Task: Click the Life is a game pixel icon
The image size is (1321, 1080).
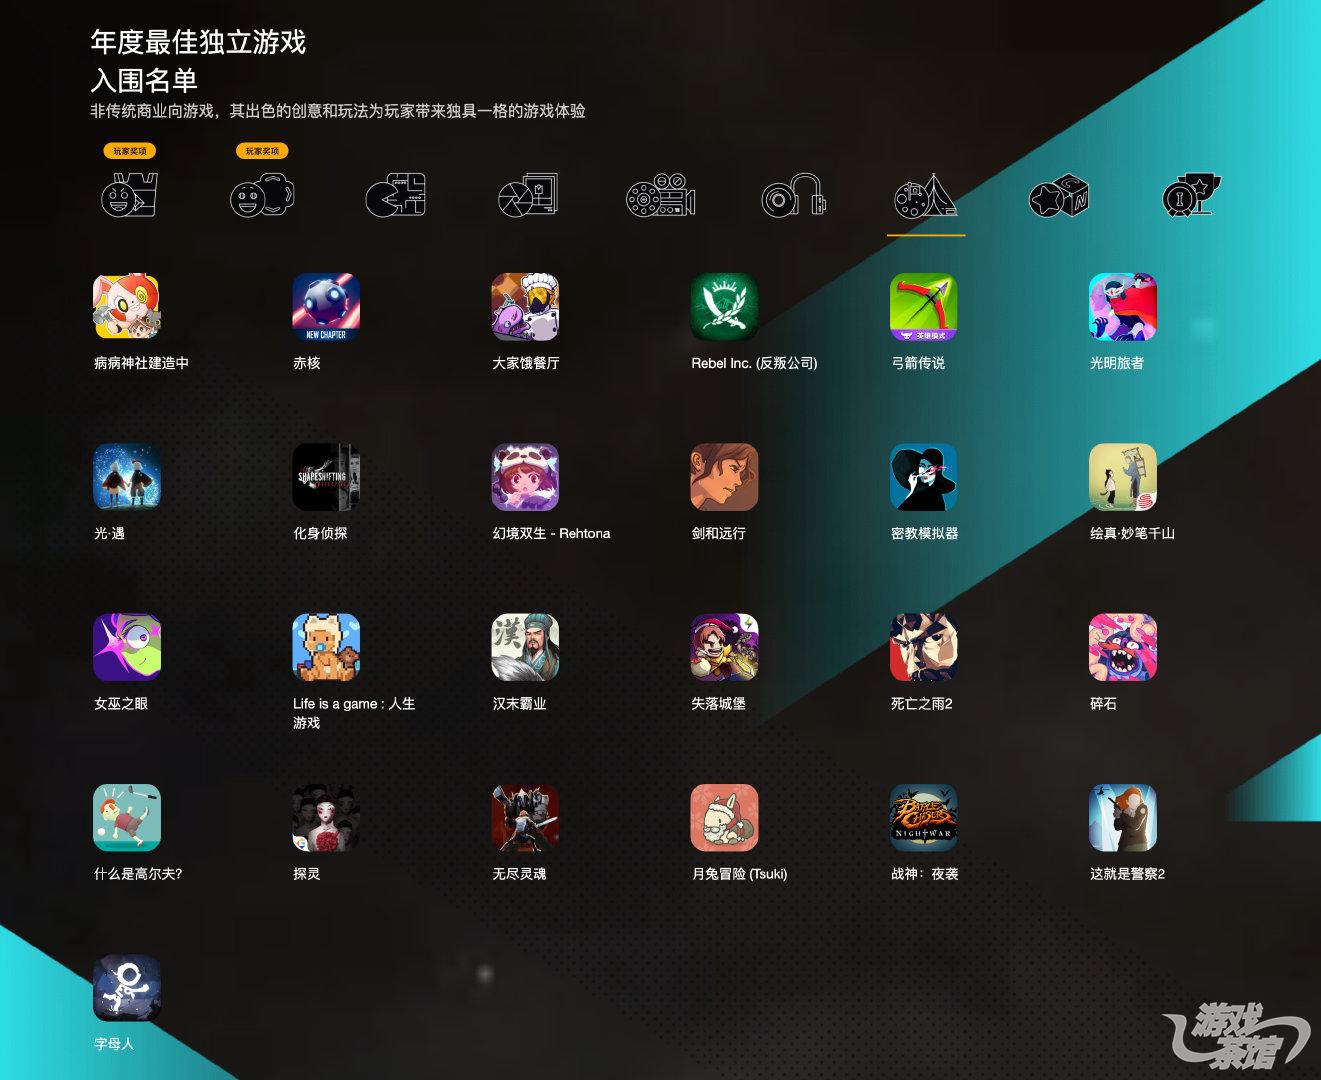Action: (326, 647)
